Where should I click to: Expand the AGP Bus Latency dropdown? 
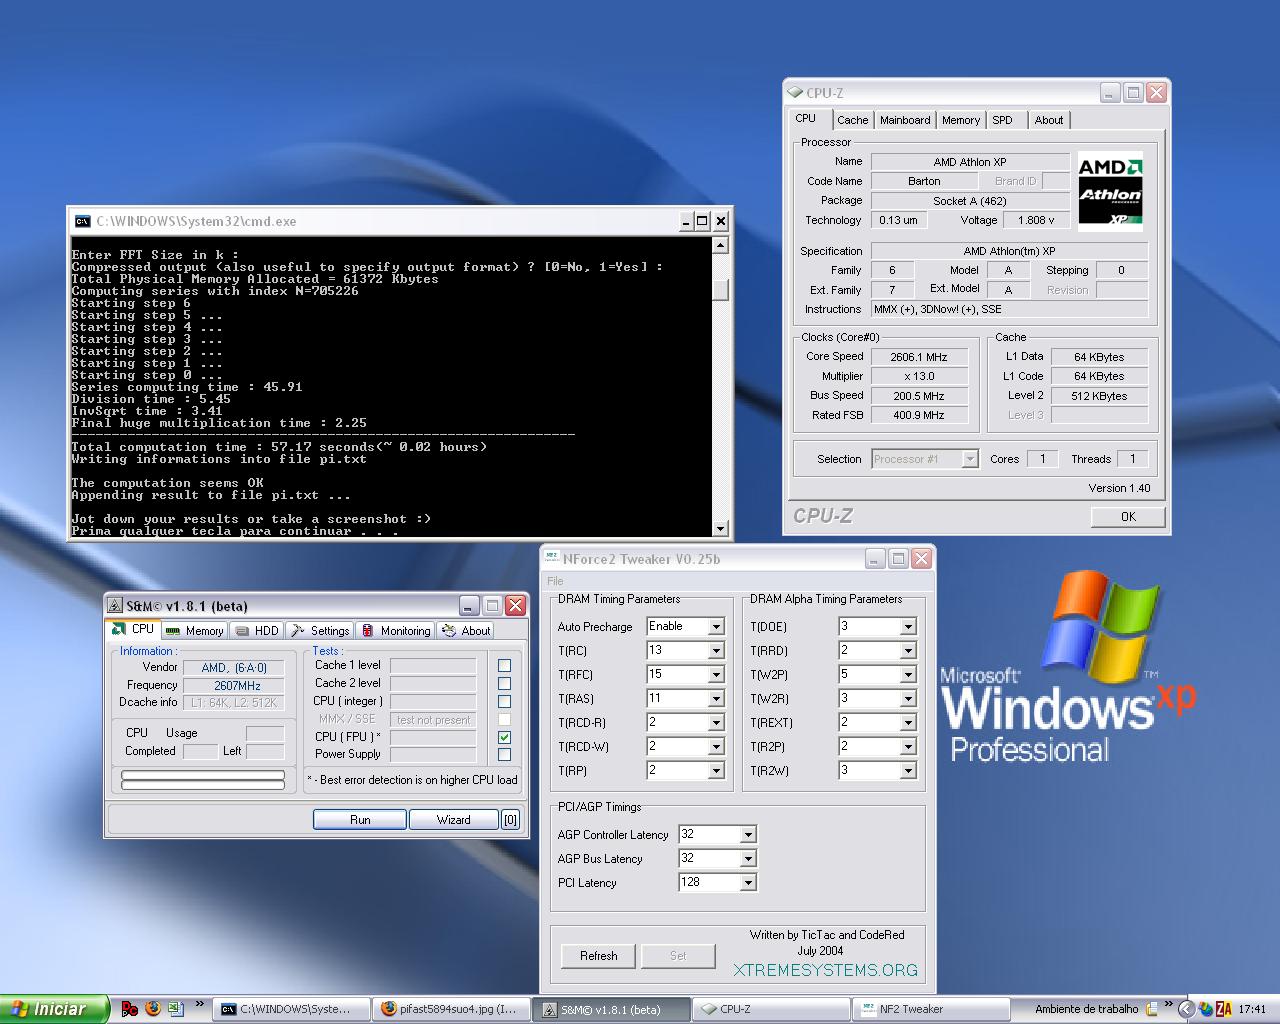click(x=748, y=859)
